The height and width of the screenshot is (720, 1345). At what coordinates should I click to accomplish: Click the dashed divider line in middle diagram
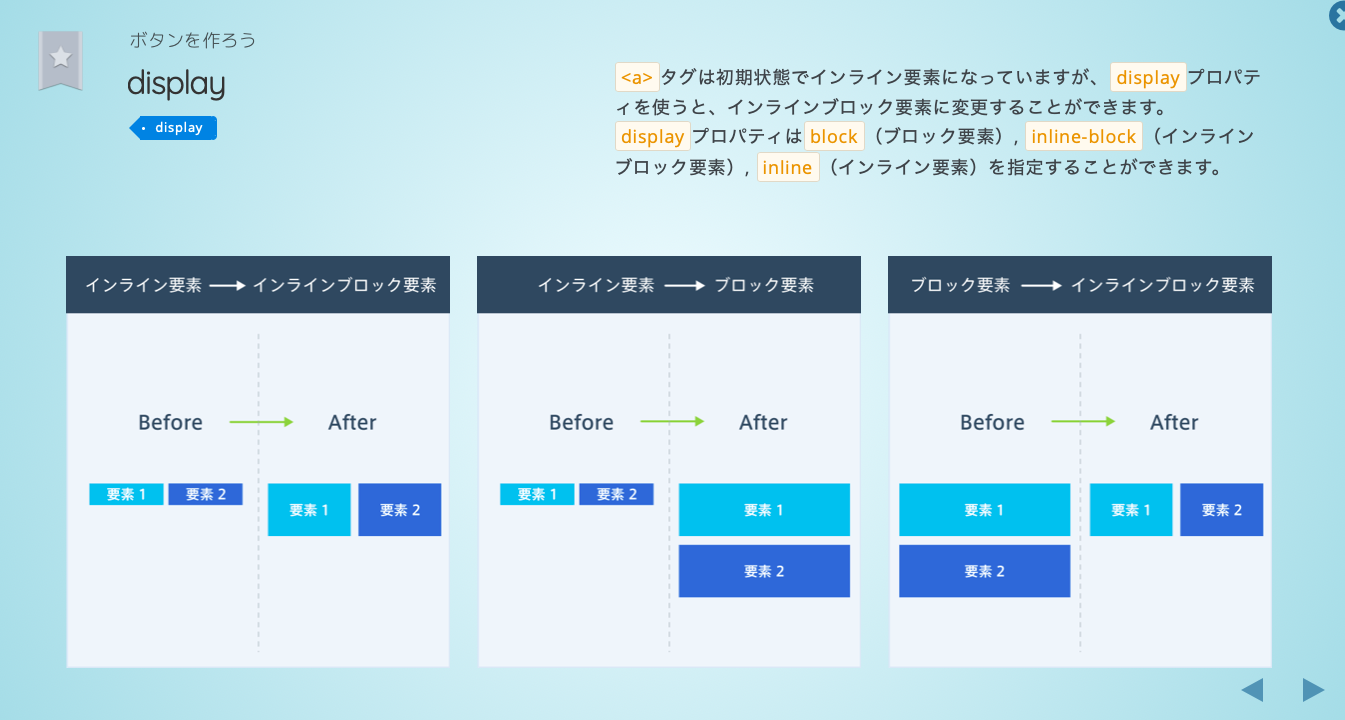pos(669,490)
